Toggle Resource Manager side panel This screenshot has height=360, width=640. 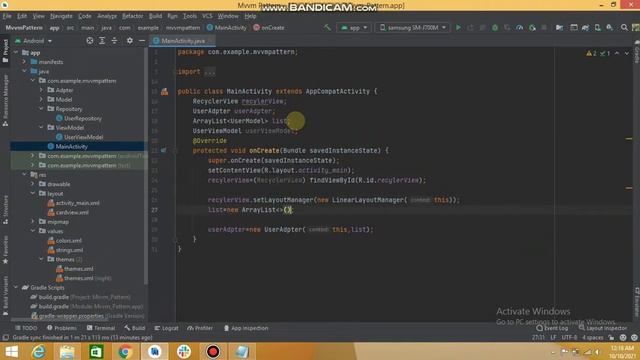tap(5, 100)
